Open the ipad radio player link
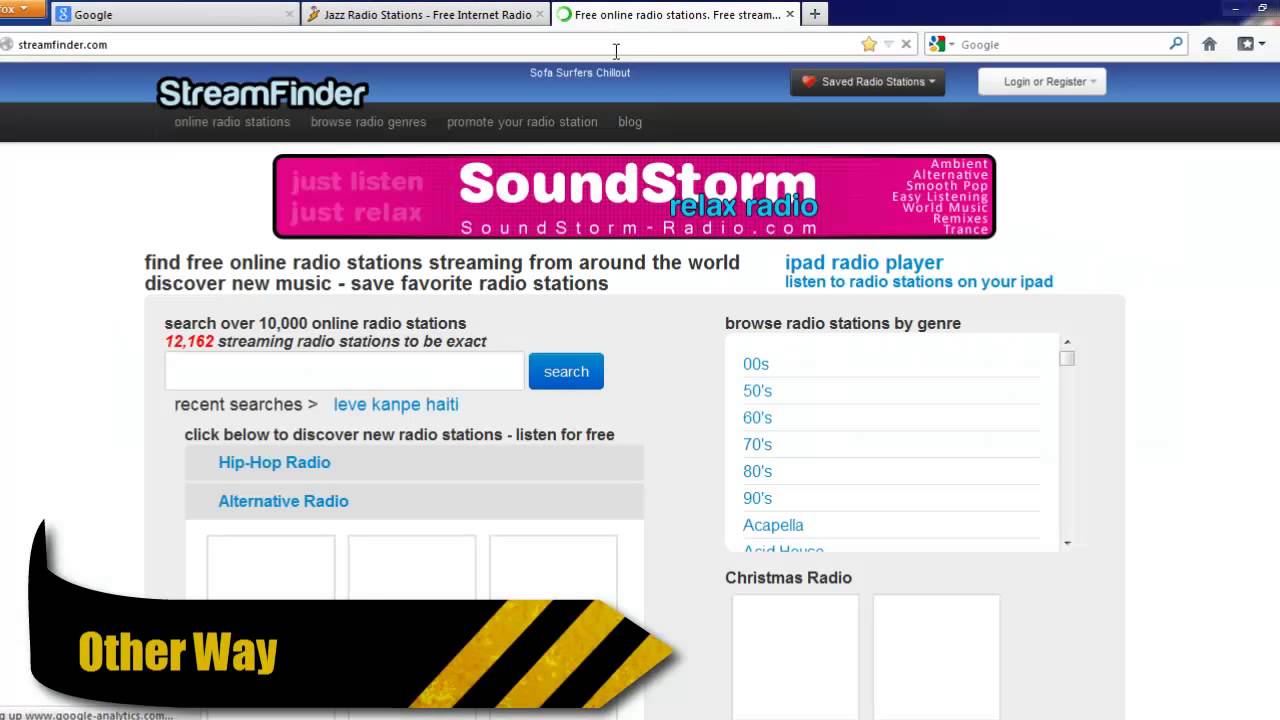Viewport: 1280px width, 720px height. click(864, 262)
